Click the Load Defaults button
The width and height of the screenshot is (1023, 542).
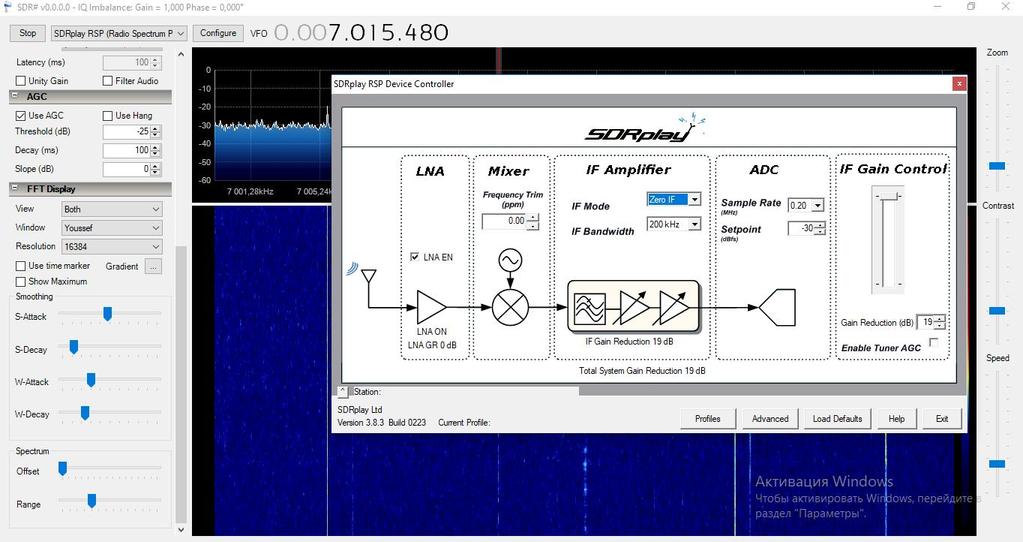click(x=838, y=419)
